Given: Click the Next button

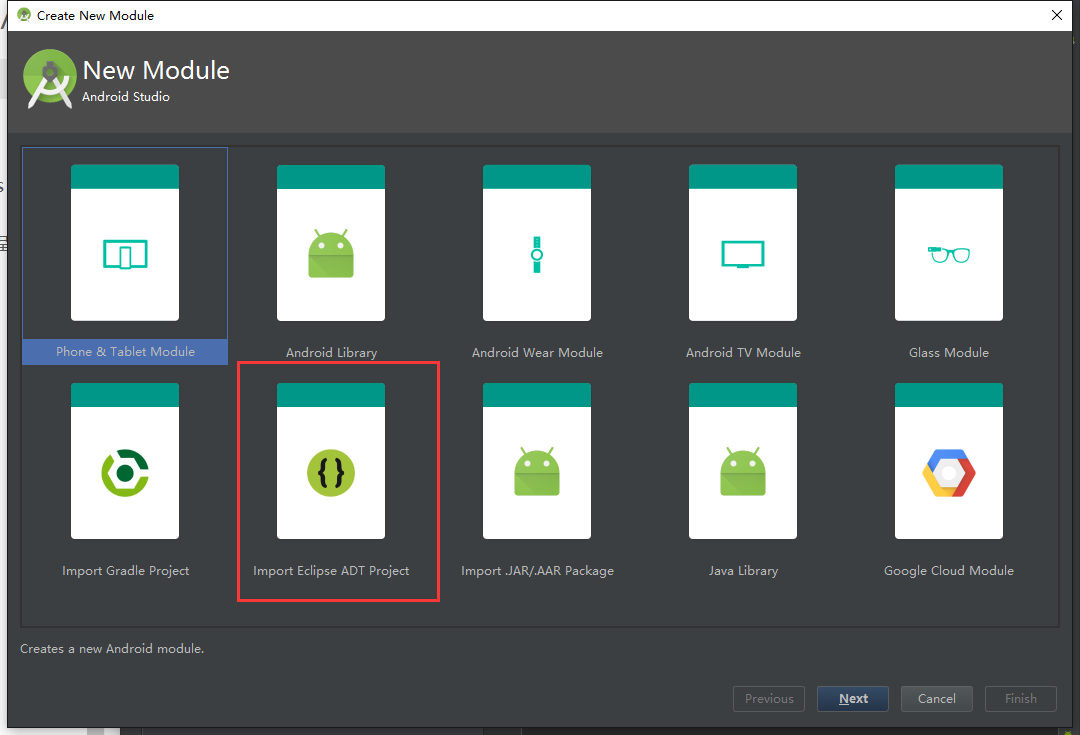Looking at the screenshot, I should tap(853, 698).
